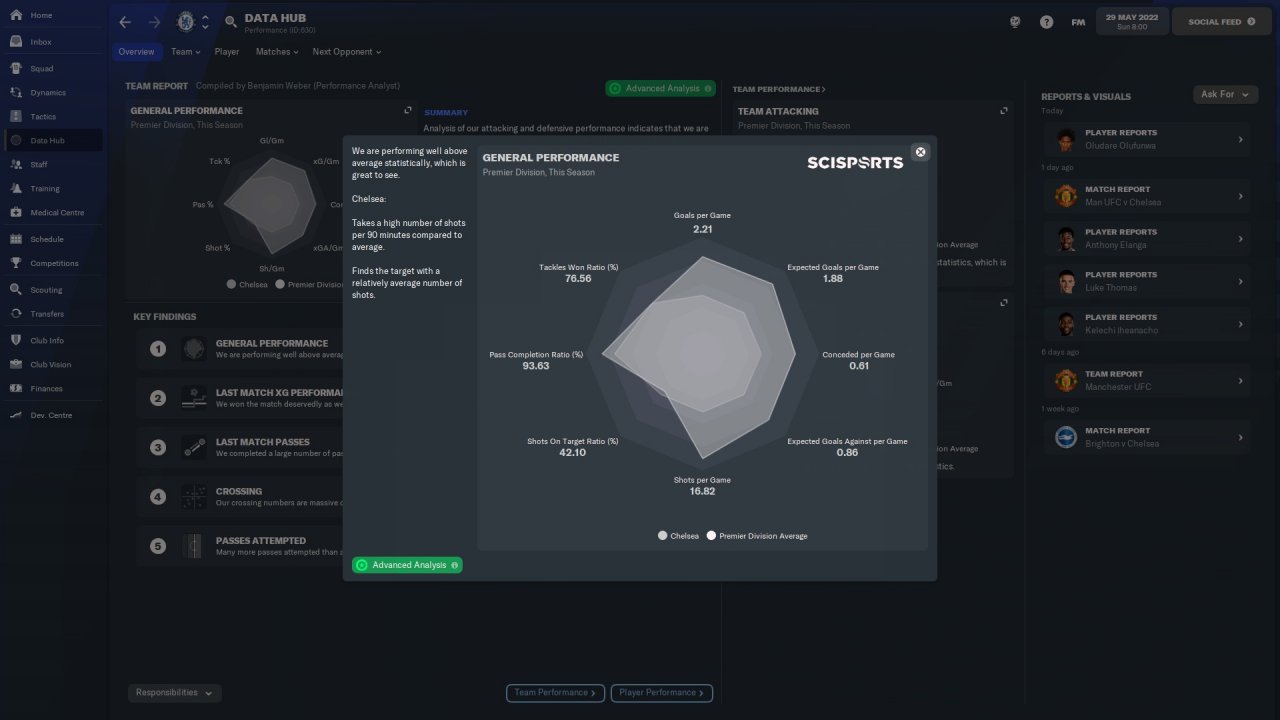The image size is (1280, 720).
Task: Open the Inbox sidebar icon
Action: tap(16, 42)
